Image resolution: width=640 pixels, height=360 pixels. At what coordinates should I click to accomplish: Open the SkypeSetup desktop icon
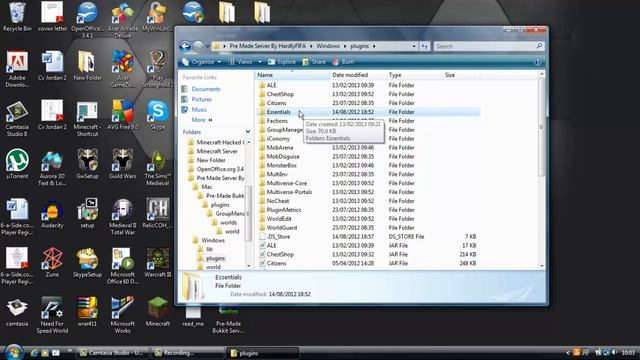click(87, 262)
